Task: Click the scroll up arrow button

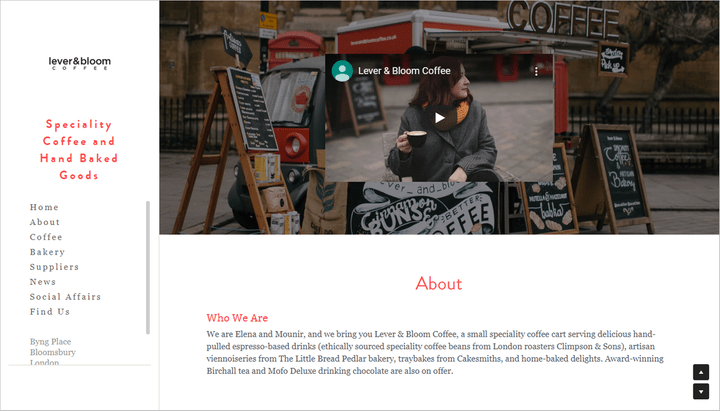Action: [701, 372]
